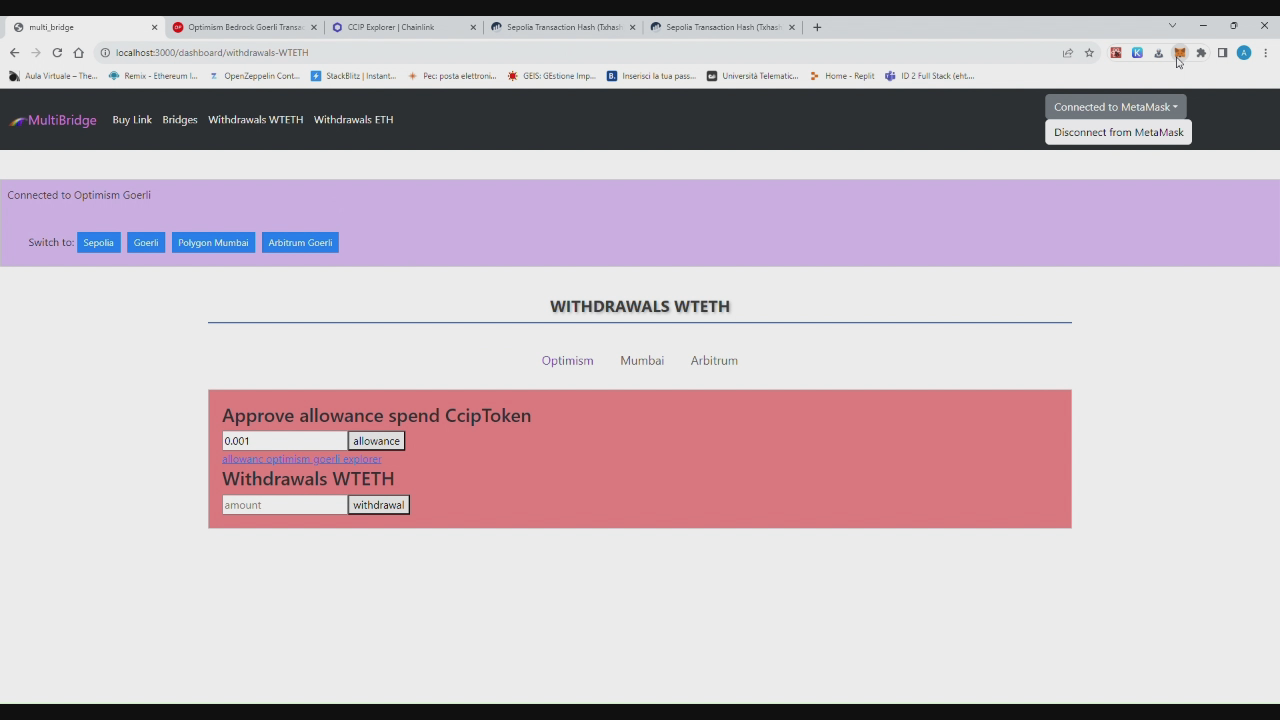Viewport: 1280px width, 720px height.
Task: Open the Chrome profile avatar
Action: (x=1244, y=53)
